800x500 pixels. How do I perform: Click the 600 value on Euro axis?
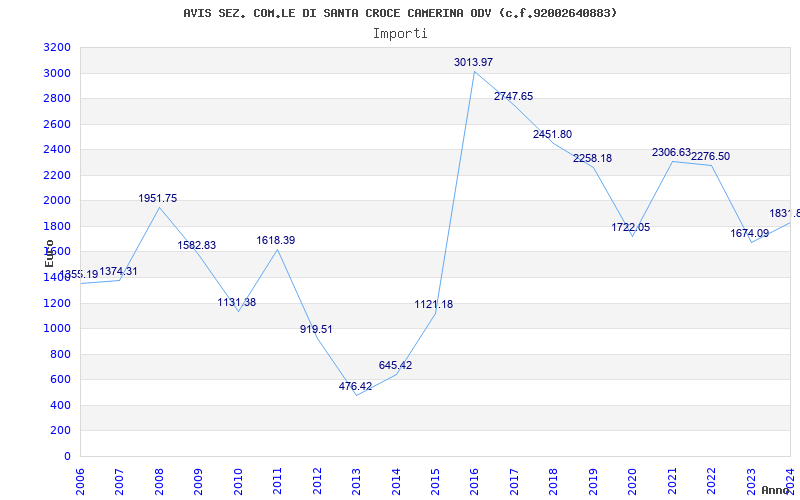[61, 380]
